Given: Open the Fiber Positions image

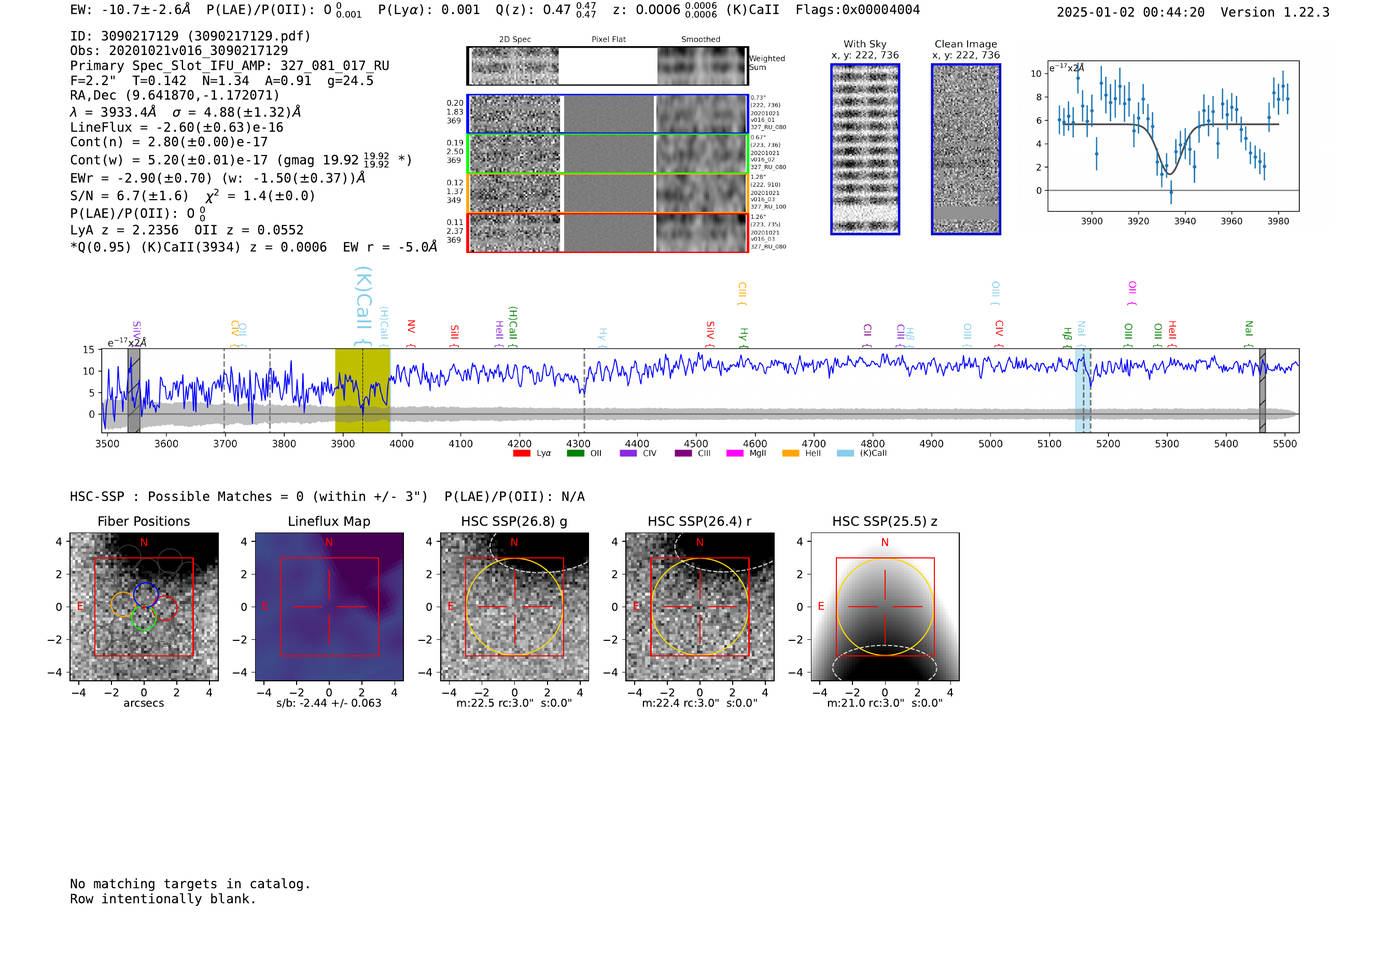Looking at the screenshot, I should 144,607.
